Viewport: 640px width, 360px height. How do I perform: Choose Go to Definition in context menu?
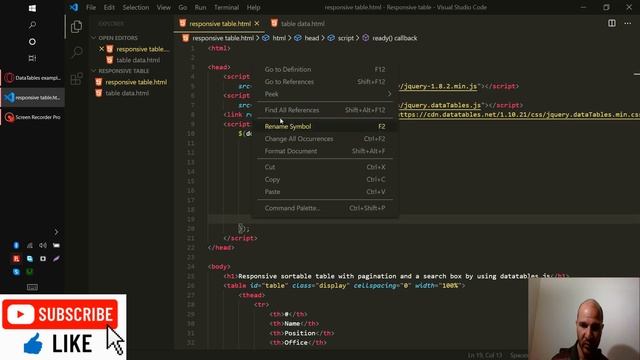click(325, 69)
